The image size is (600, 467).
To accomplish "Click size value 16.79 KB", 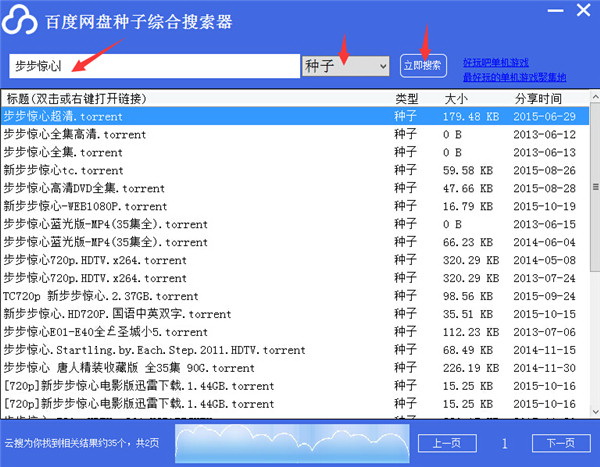I will point(468,206).
